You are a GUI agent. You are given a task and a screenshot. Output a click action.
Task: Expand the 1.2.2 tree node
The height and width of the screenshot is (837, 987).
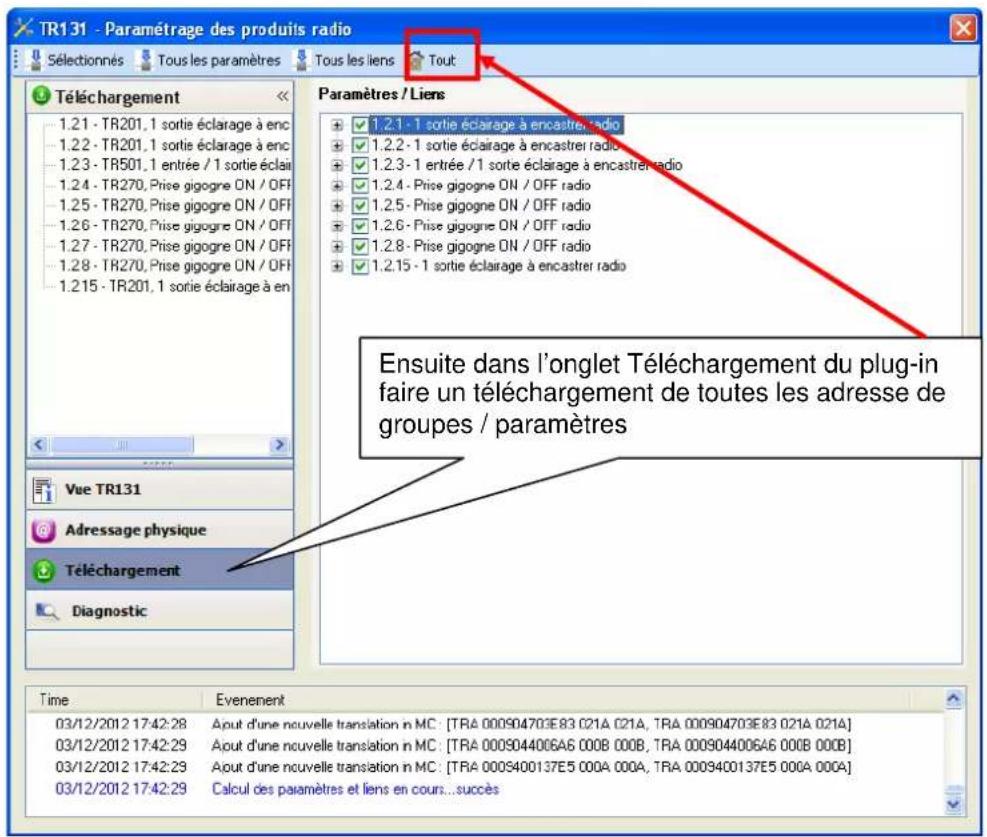337,146
